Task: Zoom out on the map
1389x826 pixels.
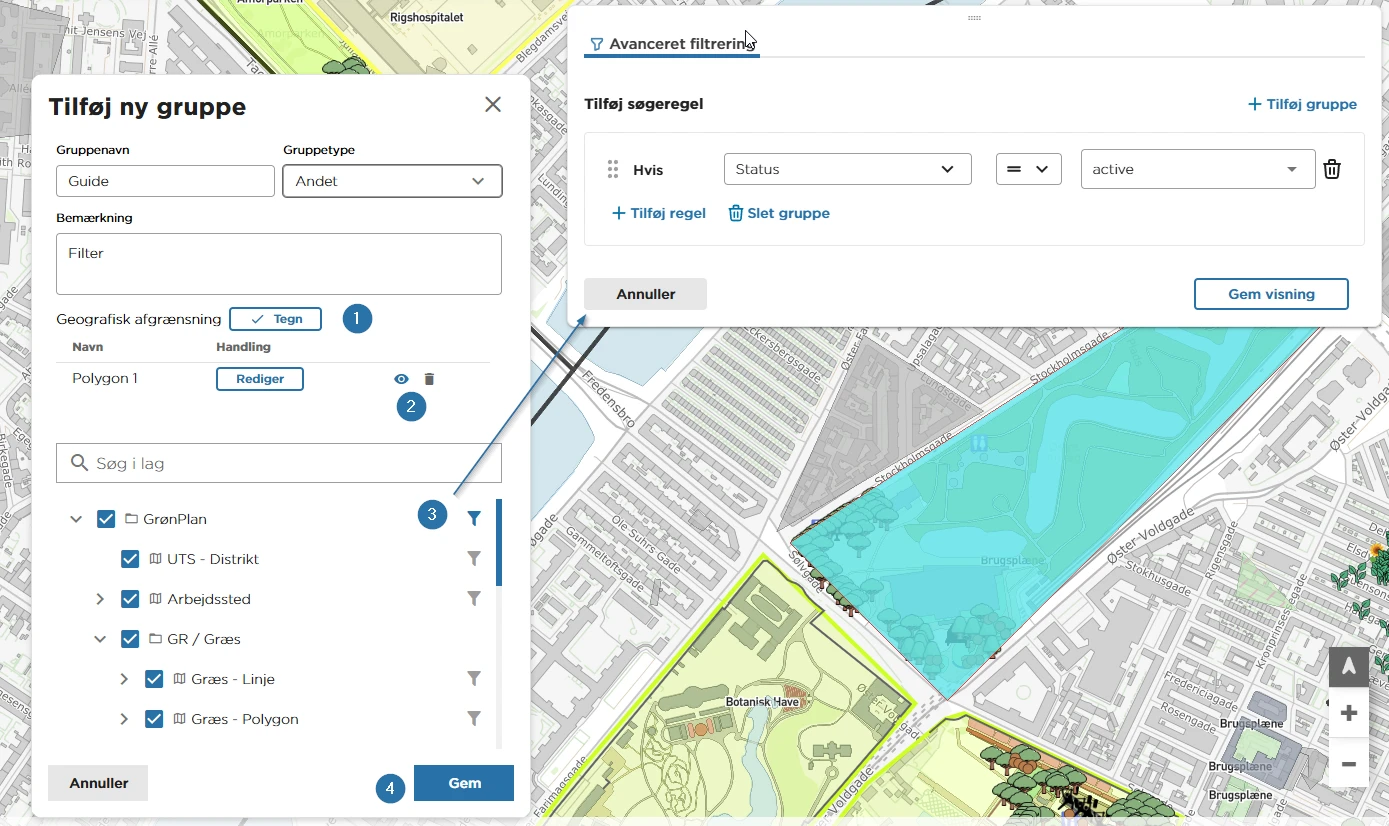Action: [1348, 764]
